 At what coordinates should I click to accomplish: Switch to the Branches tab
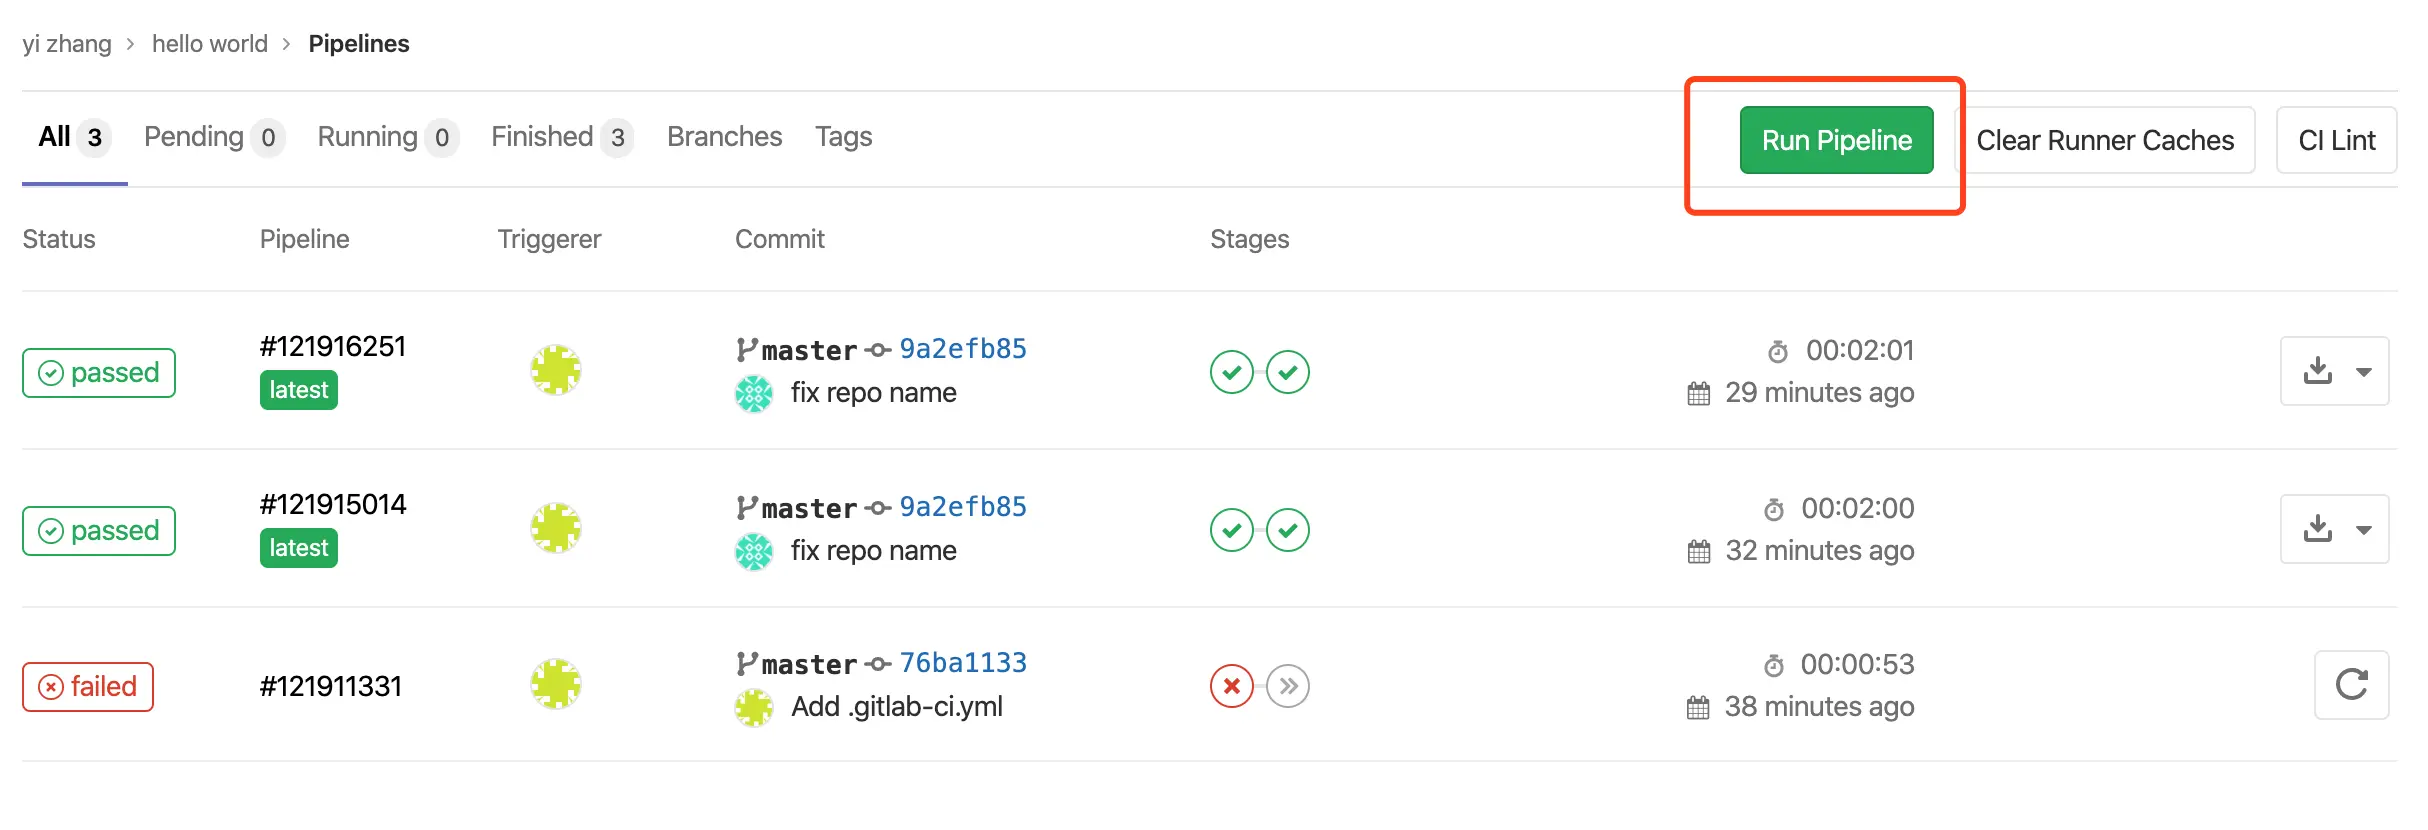point(724,137)
